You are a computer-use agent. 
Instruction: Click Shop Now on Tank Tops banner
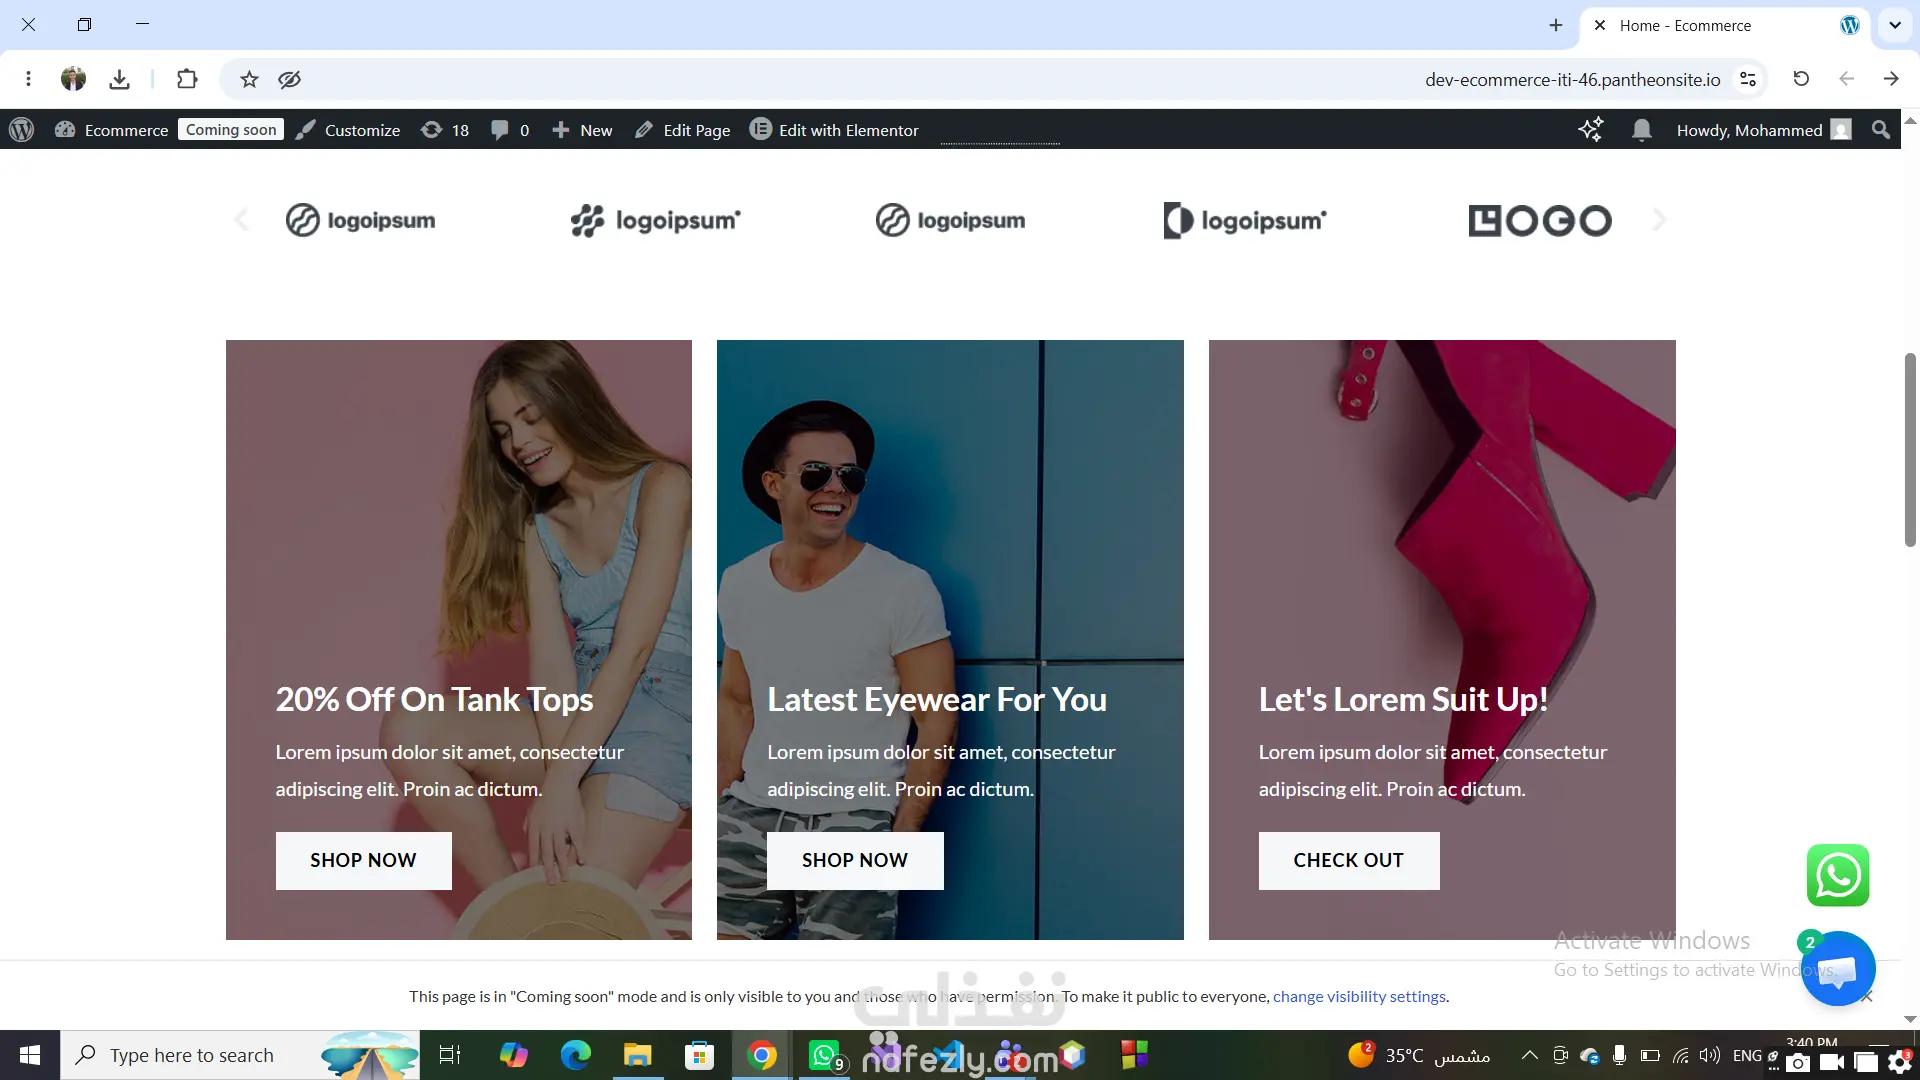(363, 860)
